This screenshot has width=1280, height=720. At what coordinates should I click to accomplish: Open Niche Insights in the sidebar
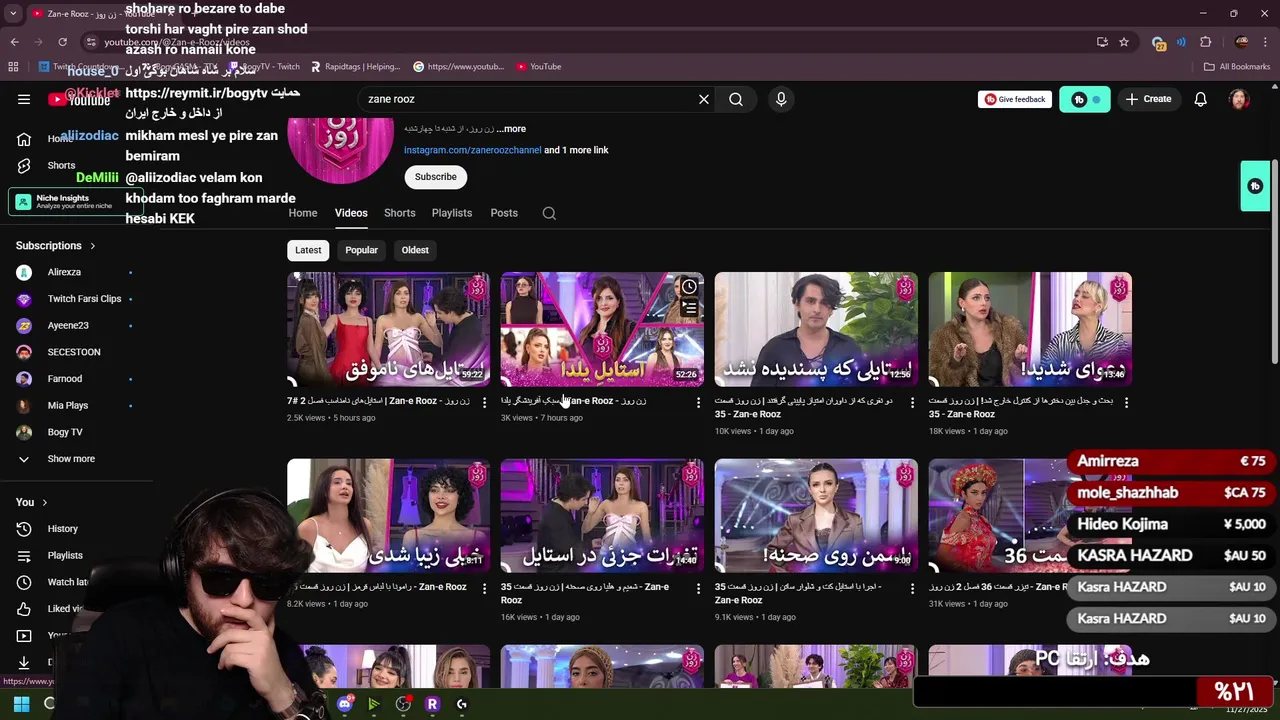click(76, 202)
